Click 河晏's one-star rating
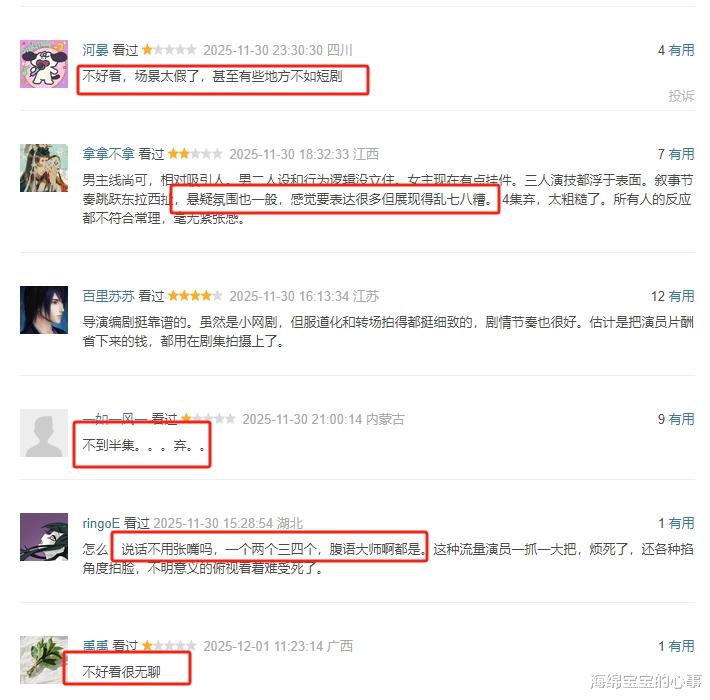Viewport: 710px width, 700px height. pos(169,49)
